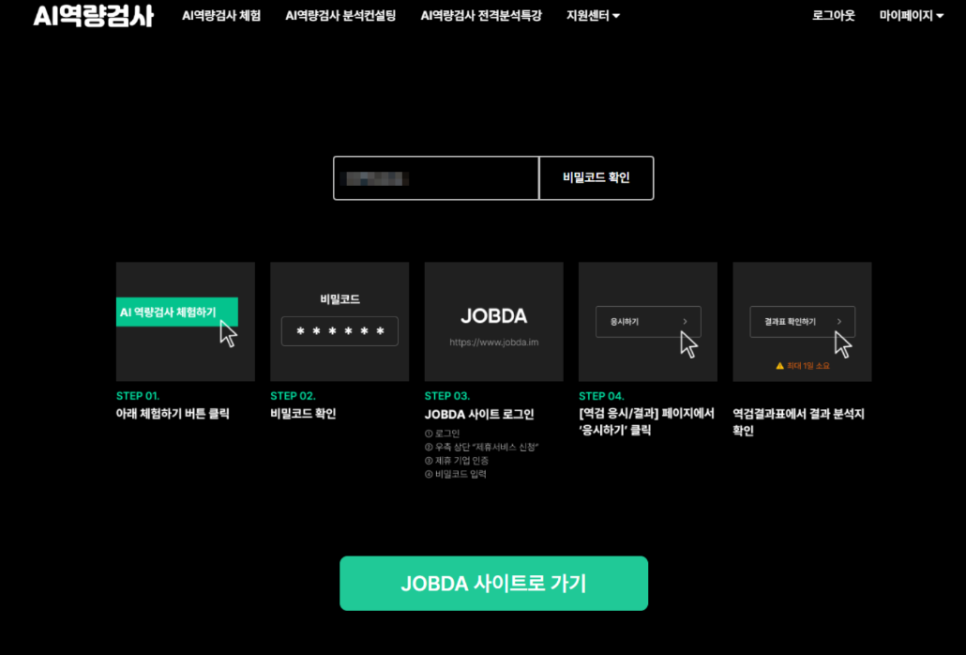Image resolution: width=966 pixels, height=655 pixels.
Task: Click the 응시하기 thumbnail in STEP 04
Action: pyautogui.click(x=647, y=322)
